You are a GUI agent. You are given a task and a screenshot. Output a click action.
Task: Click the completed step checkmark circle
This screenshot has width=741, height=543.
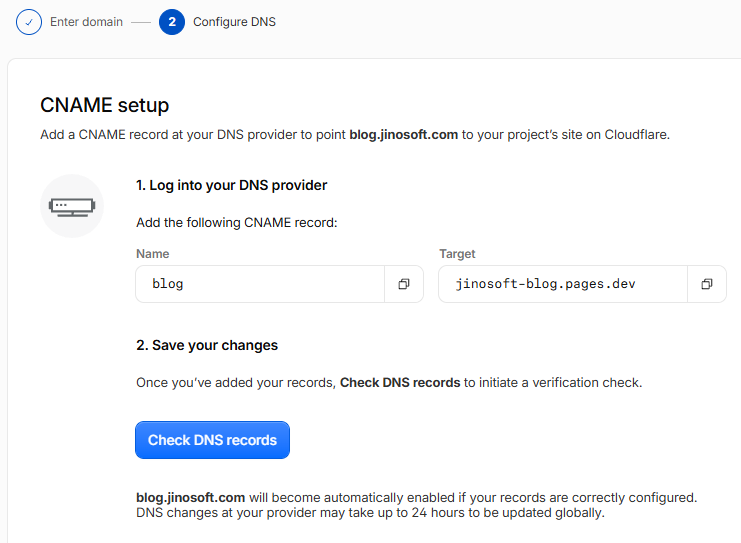(x=29, y=22)
